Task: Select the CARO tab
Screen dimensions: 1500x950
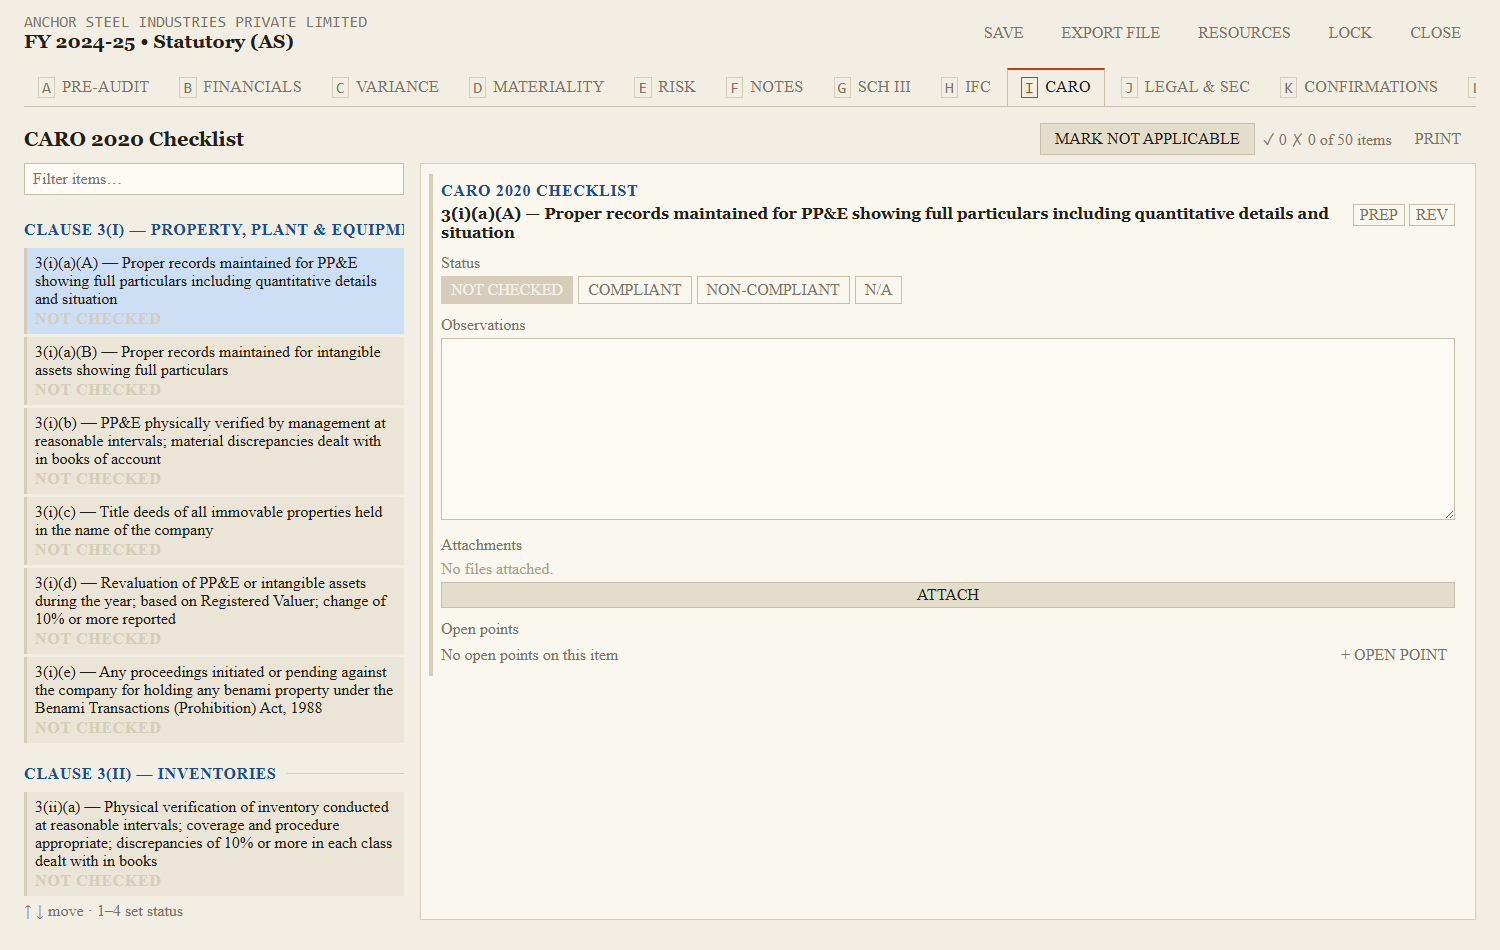Action: [x=1056, y=87]
